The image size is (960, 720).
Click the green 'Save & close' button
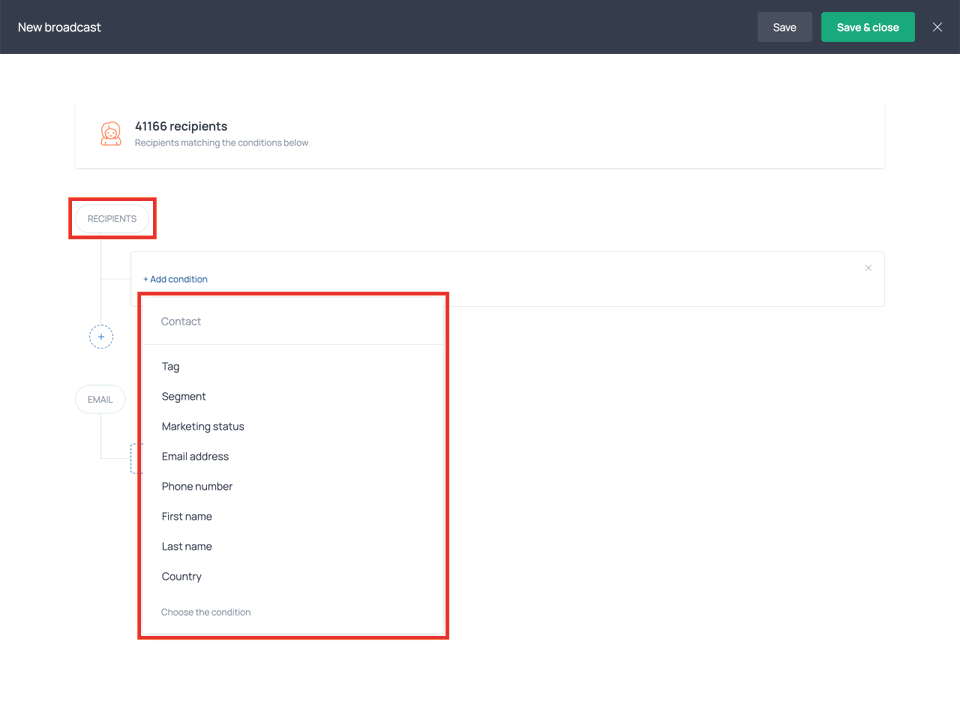[x=867, y=27]
